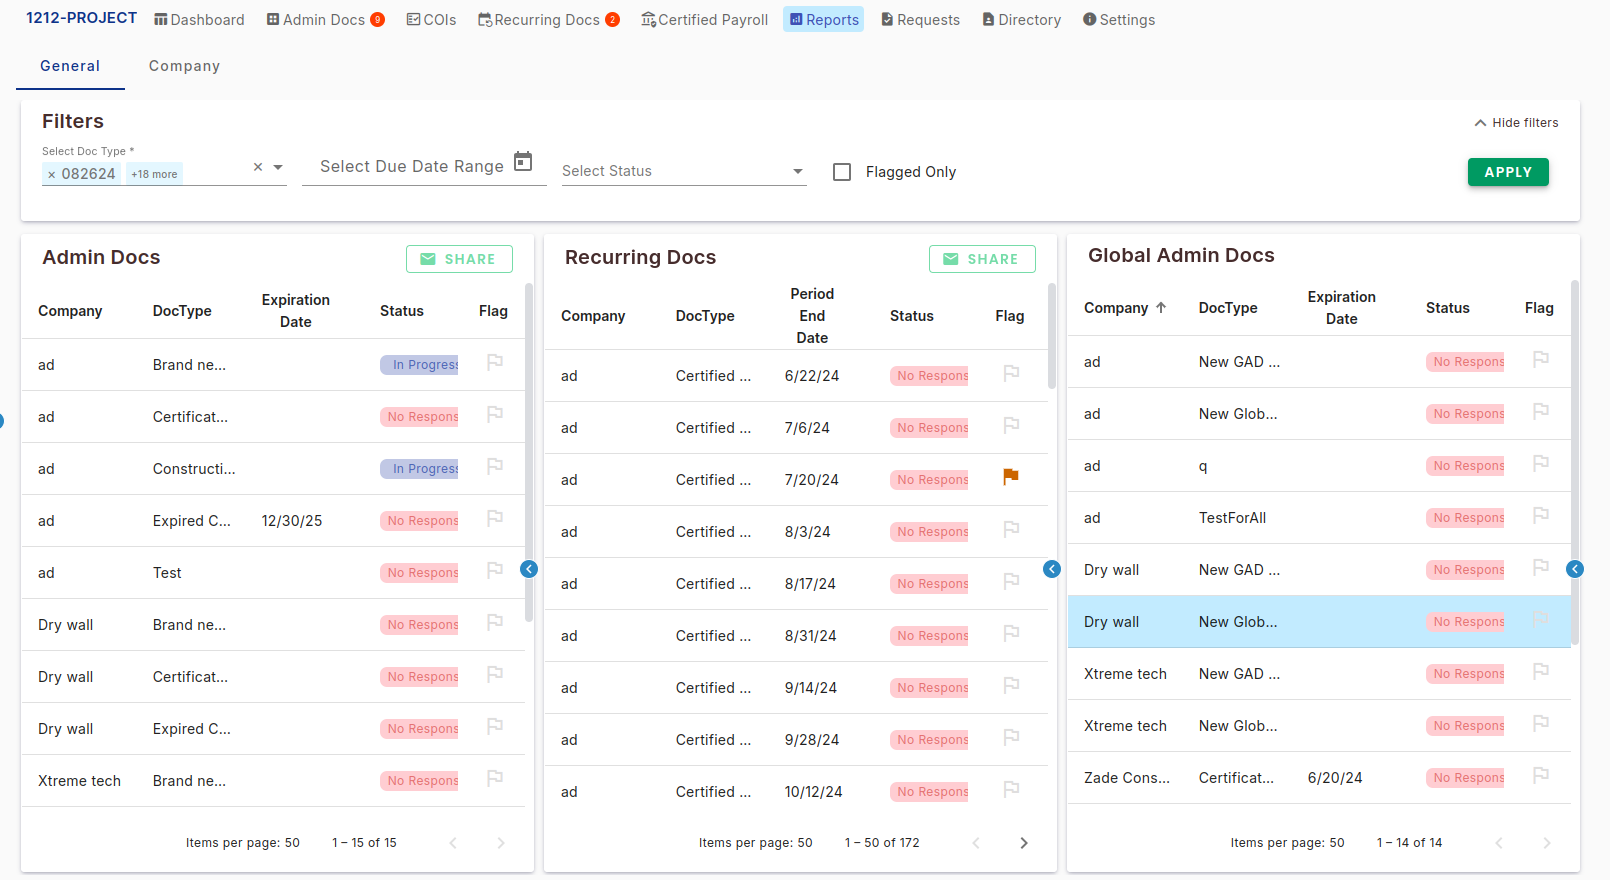This screenshot has width=1610, height=880.
Task: Click the orange flag on the 7/20/24 row
Action: (x=1011, y=477)
